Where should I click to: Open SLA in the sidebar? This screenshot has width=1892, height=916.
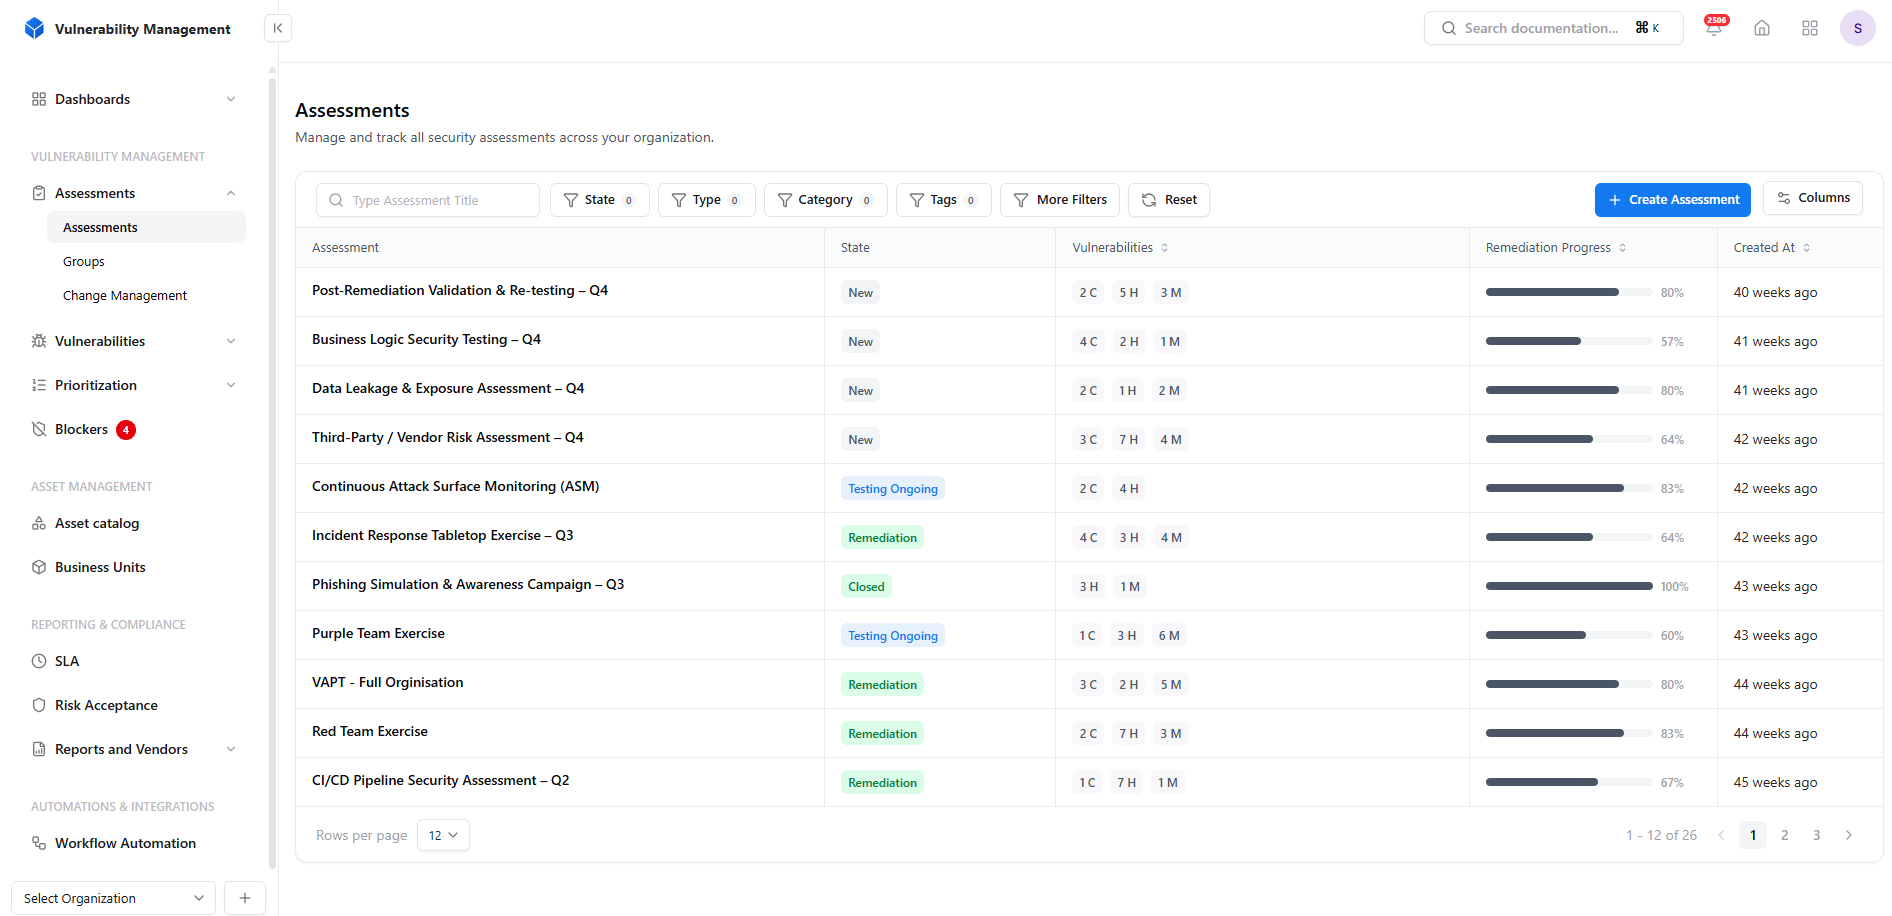point(67,661)
